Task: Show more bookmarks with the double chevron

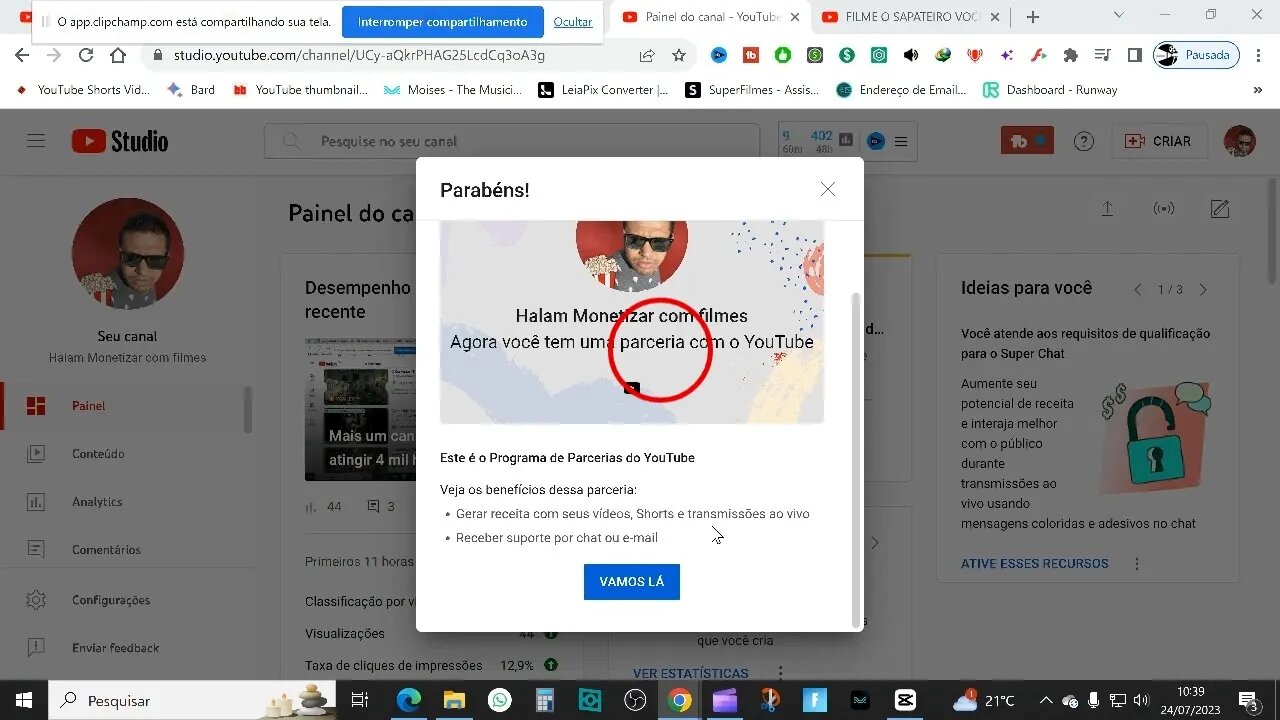Action: [x=1258, y=90]
